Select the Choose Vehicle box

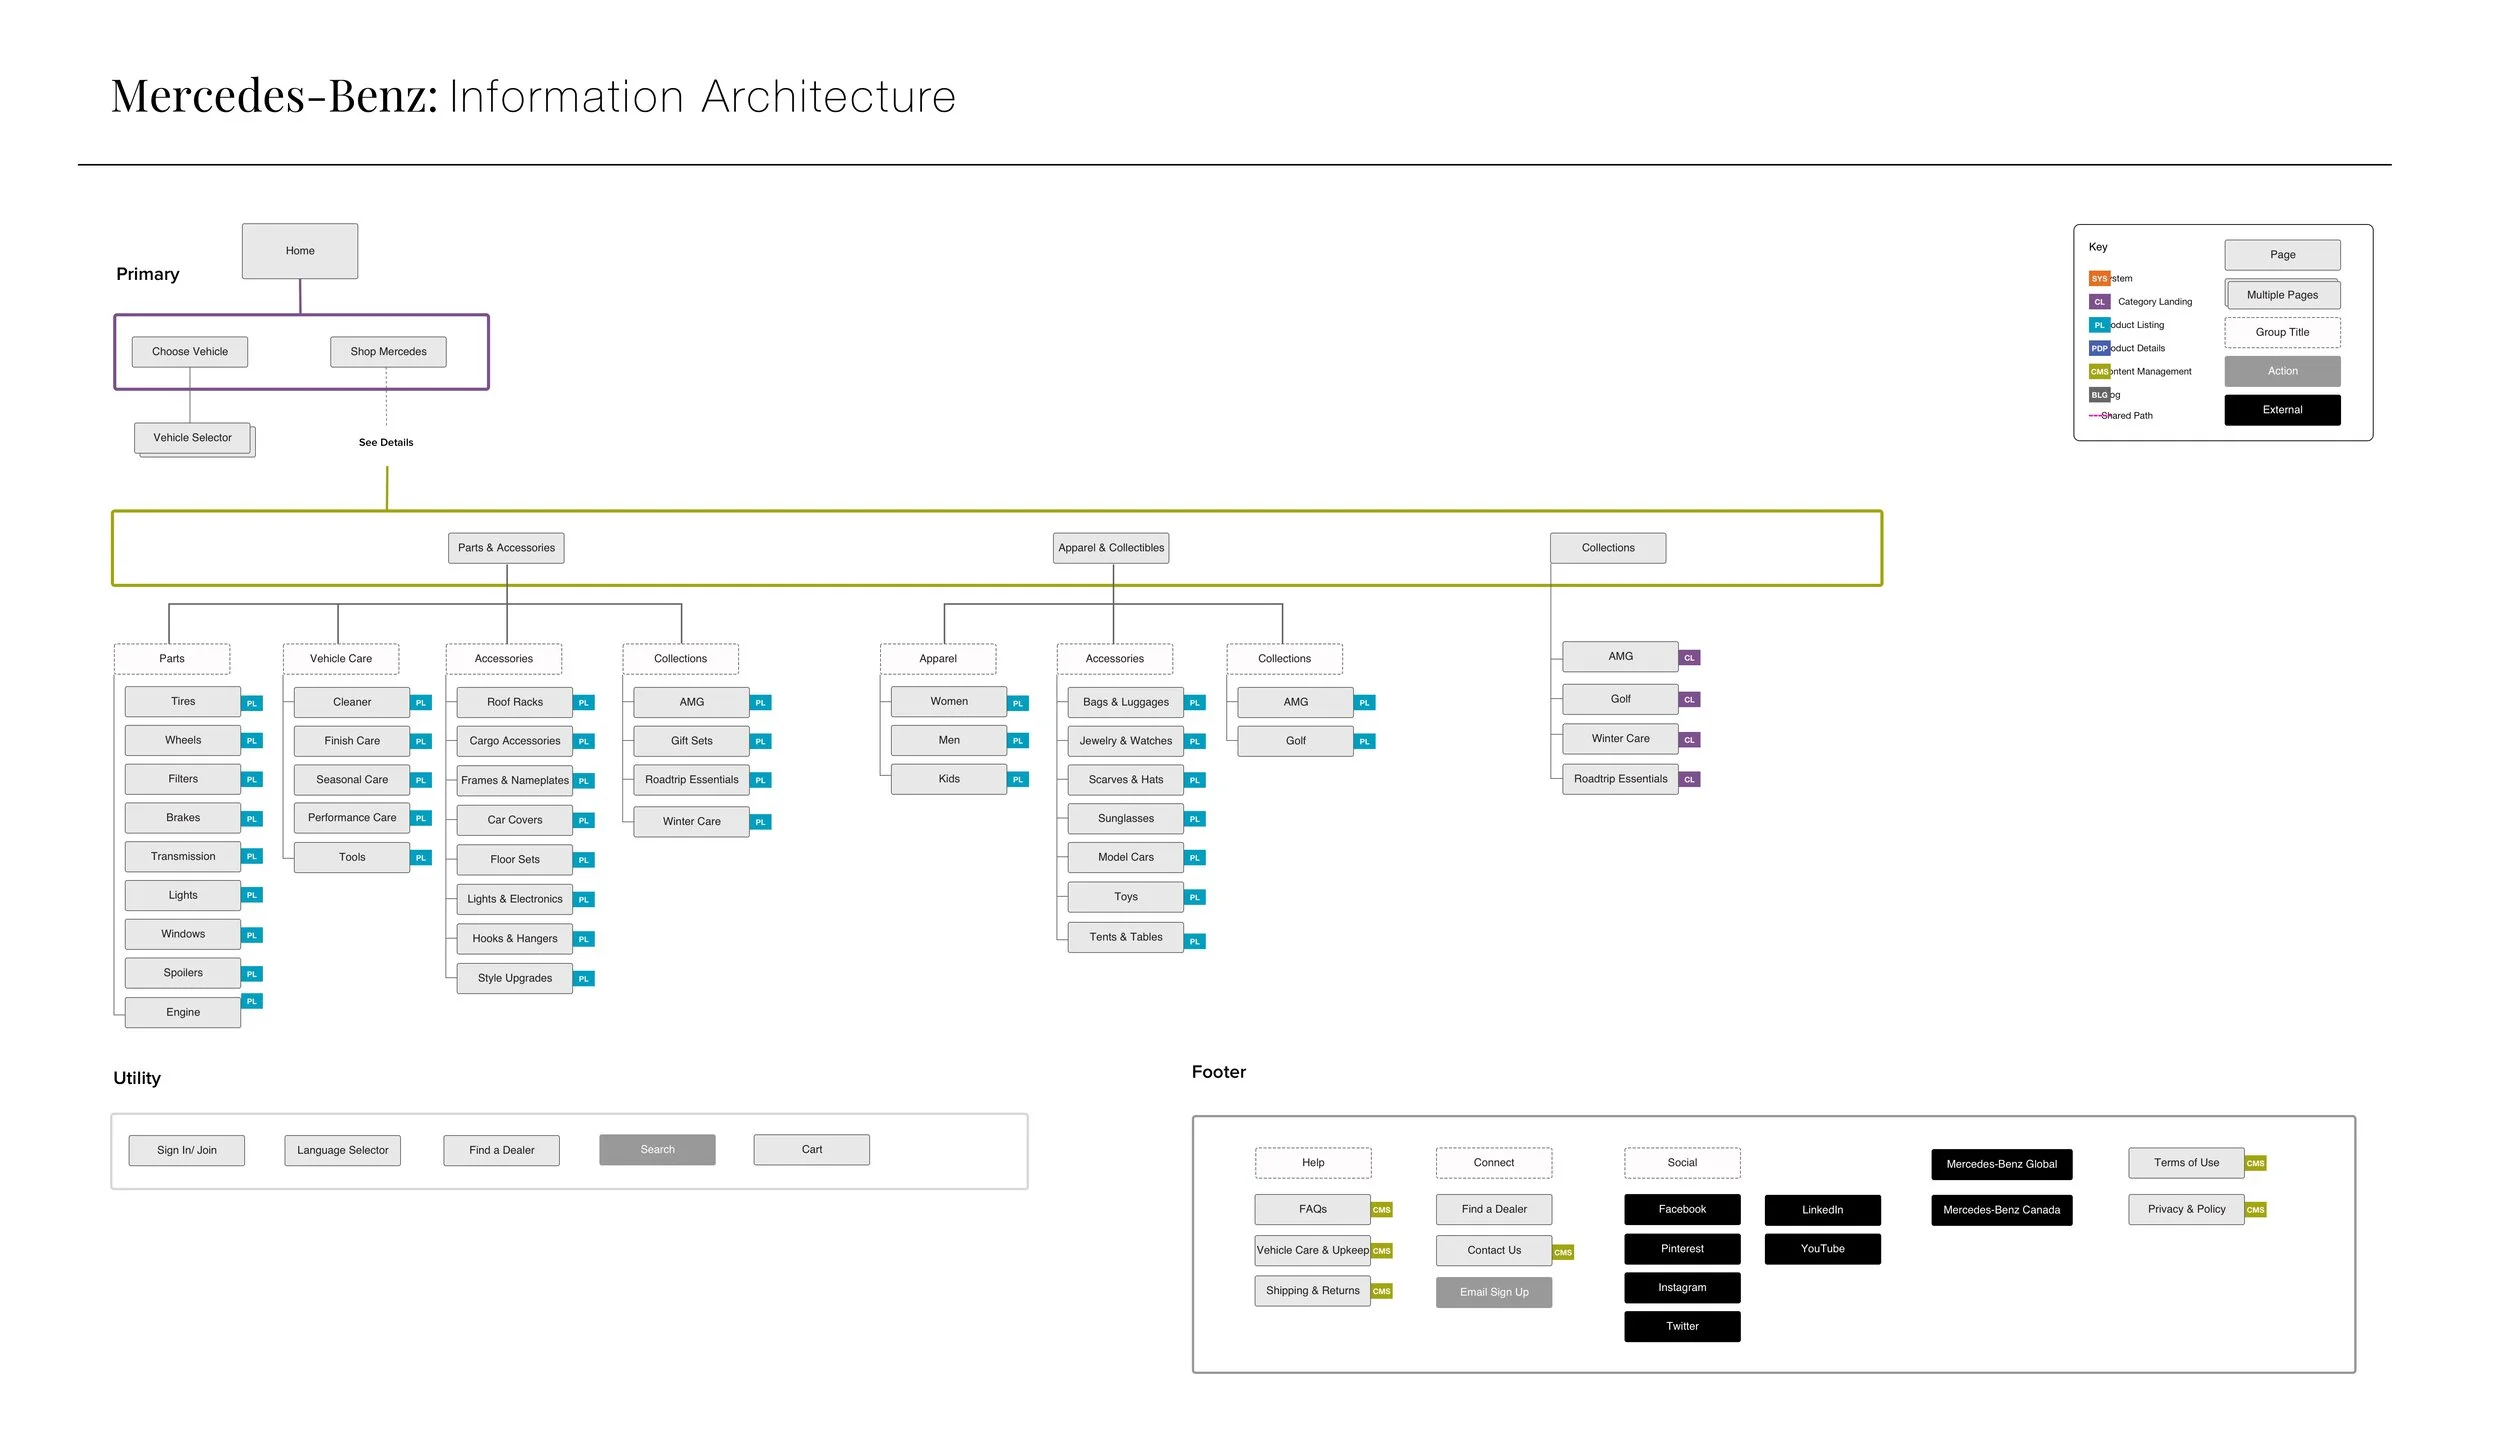tap(190, 352)
